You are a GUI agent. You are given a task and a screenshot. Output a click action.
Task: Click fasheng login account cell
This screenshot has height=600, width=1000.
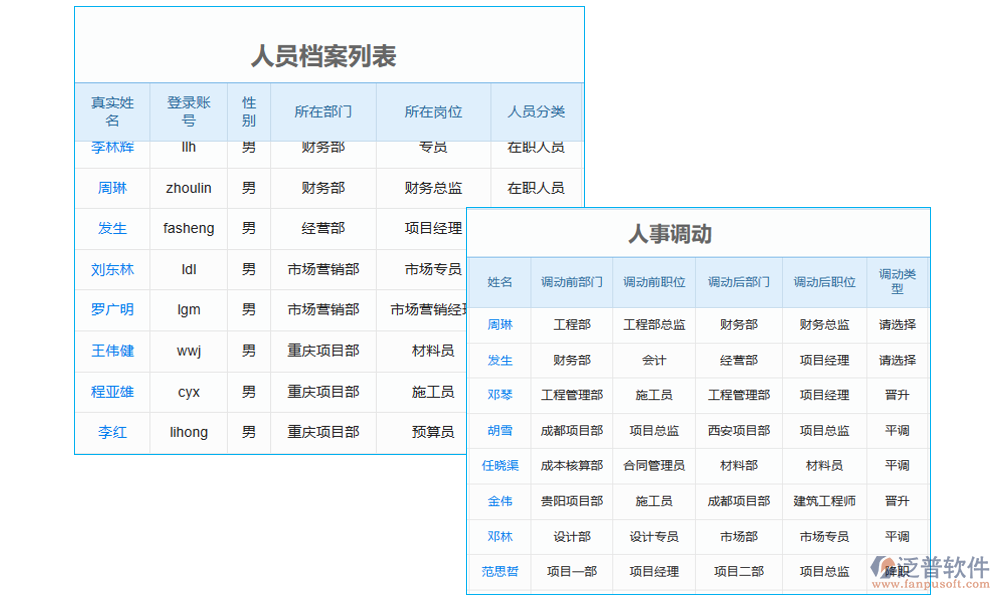[x=189, y=228]
